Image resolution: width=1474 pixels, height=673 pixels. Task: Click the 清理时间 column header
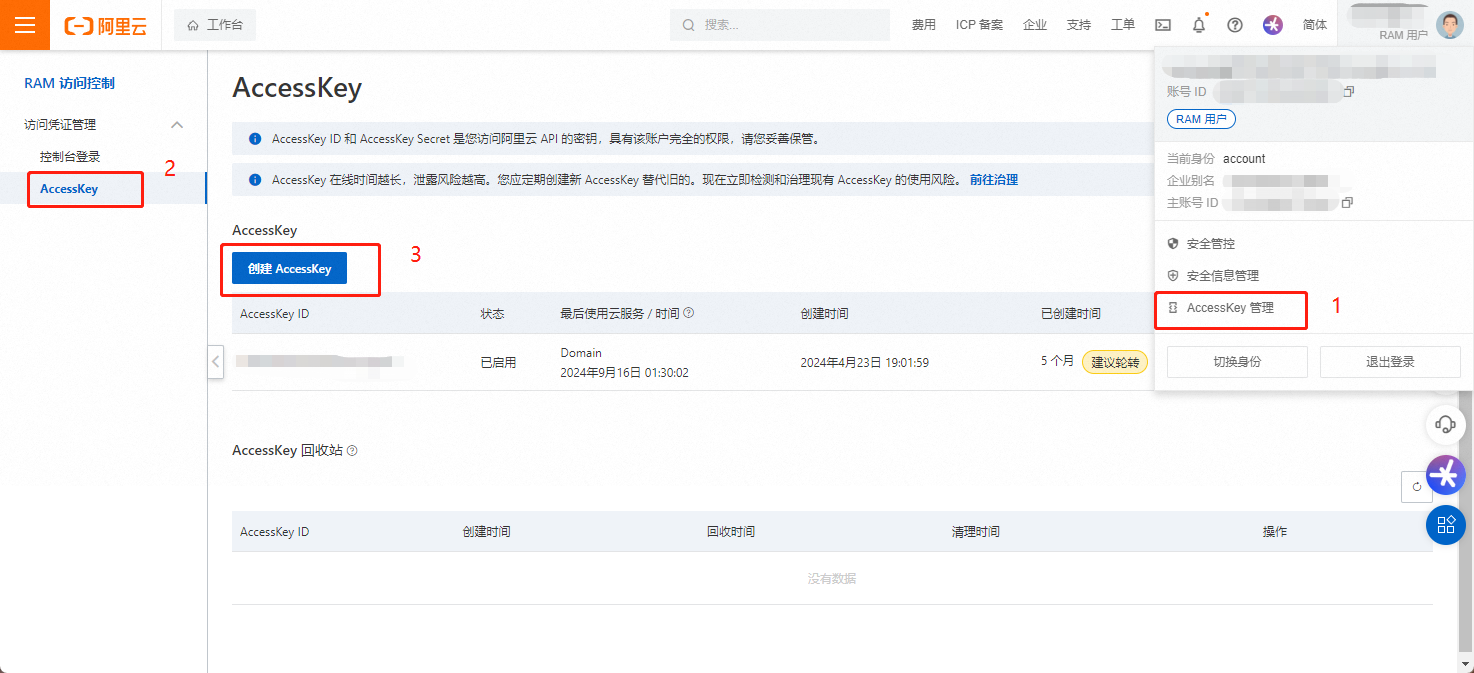pyautogui.click(x=975, y=532)
